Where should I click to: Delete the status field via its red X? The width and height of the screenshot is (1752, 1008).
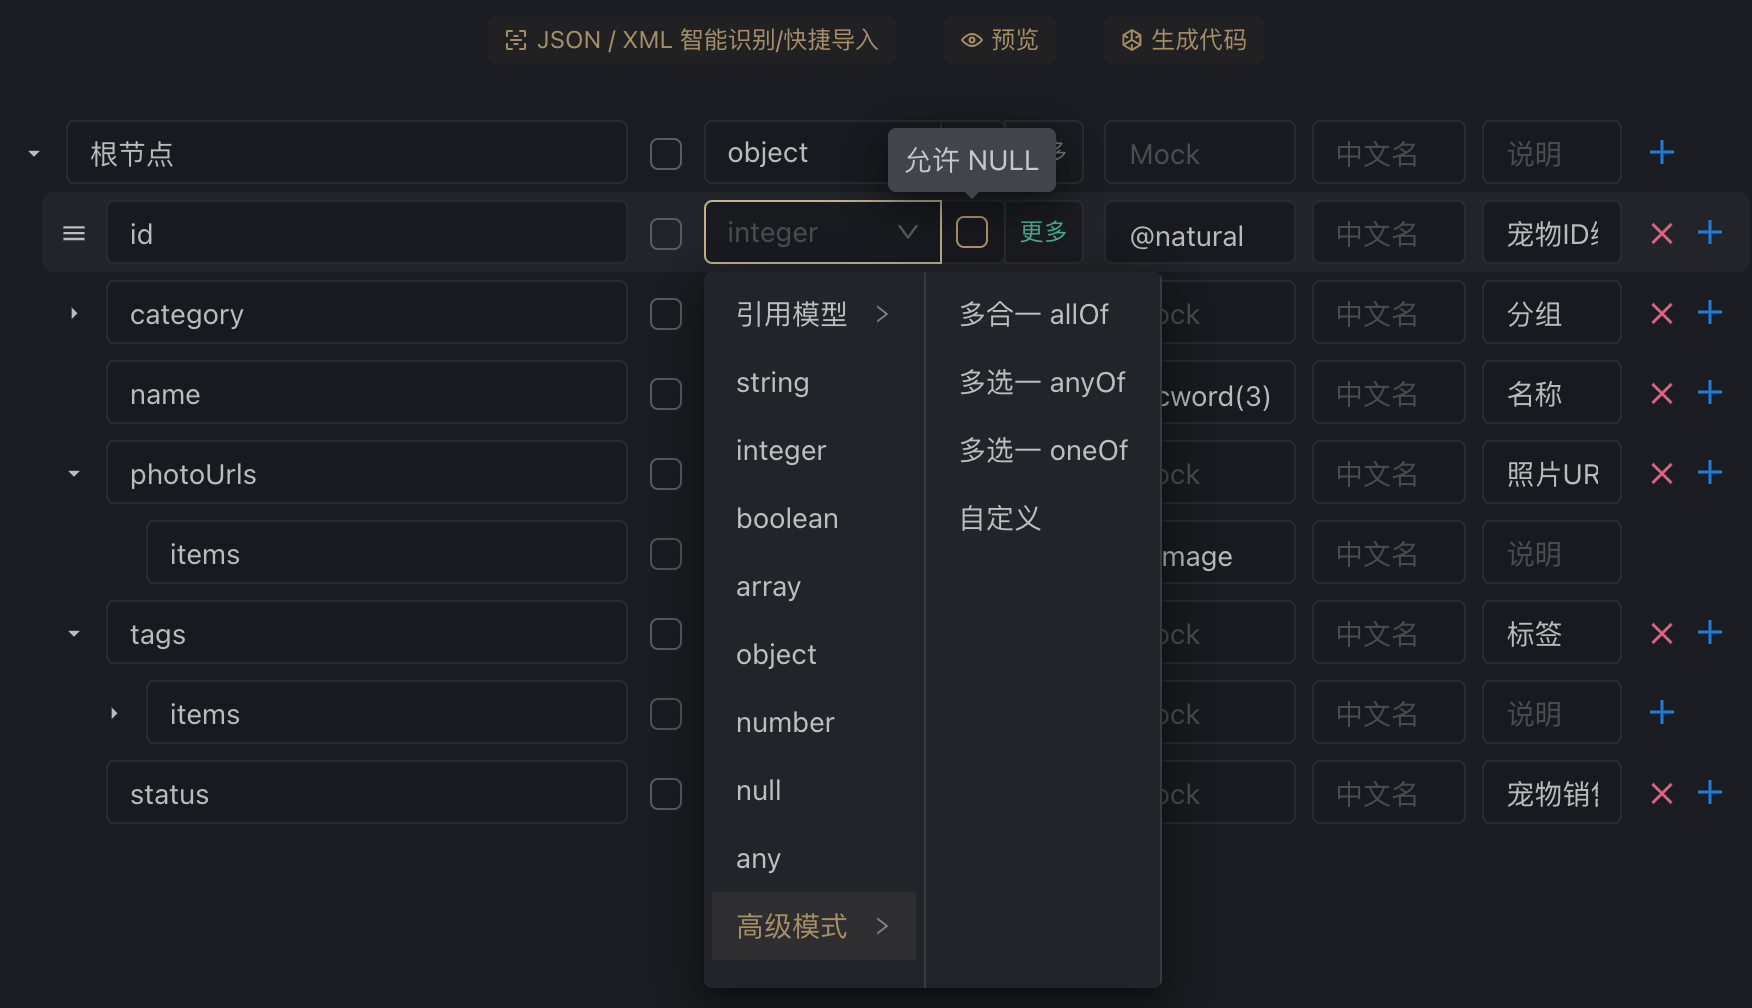tap(1661, 793)
